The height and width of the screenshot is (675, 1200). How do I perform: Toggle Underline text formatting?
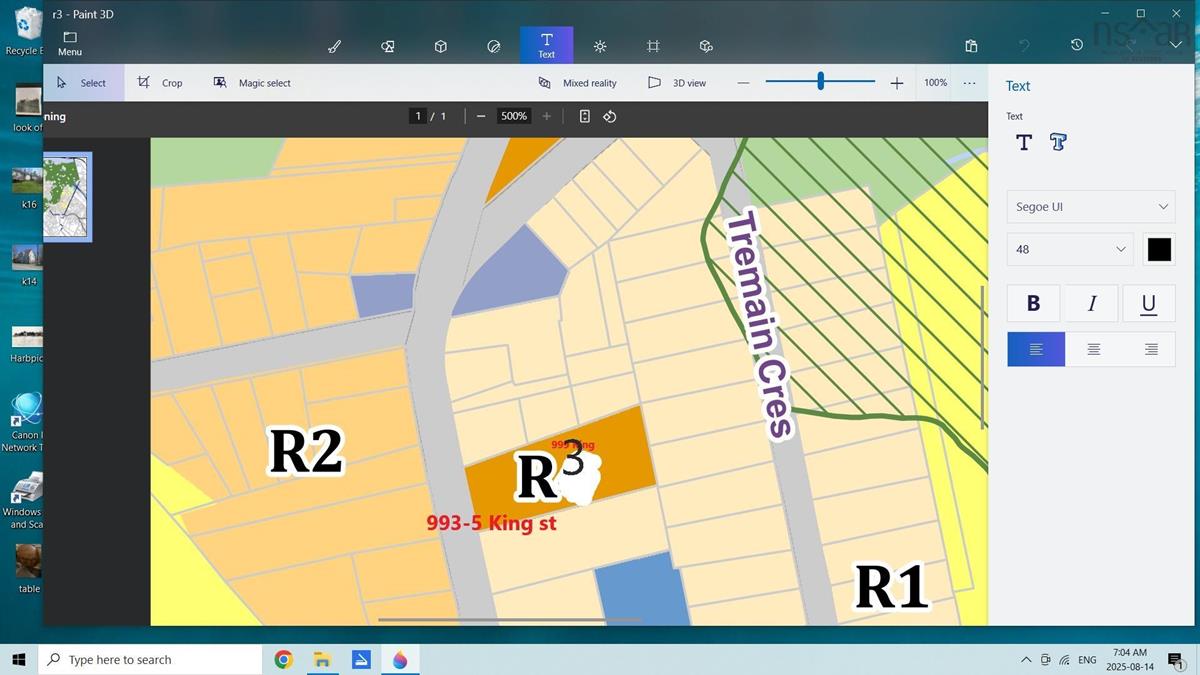pyautogui.click(x=1148, y=304)
